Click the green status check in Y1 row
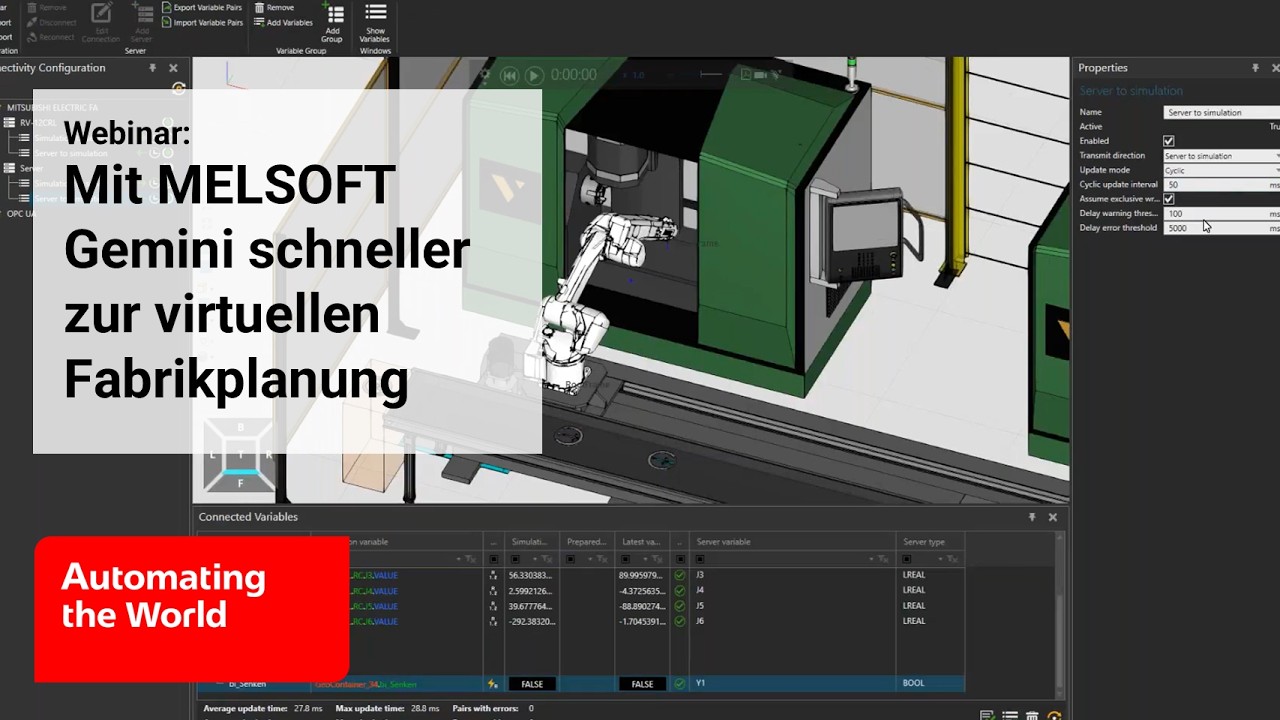The height and width of the screenshot is (720, 1280). (680, 684)
